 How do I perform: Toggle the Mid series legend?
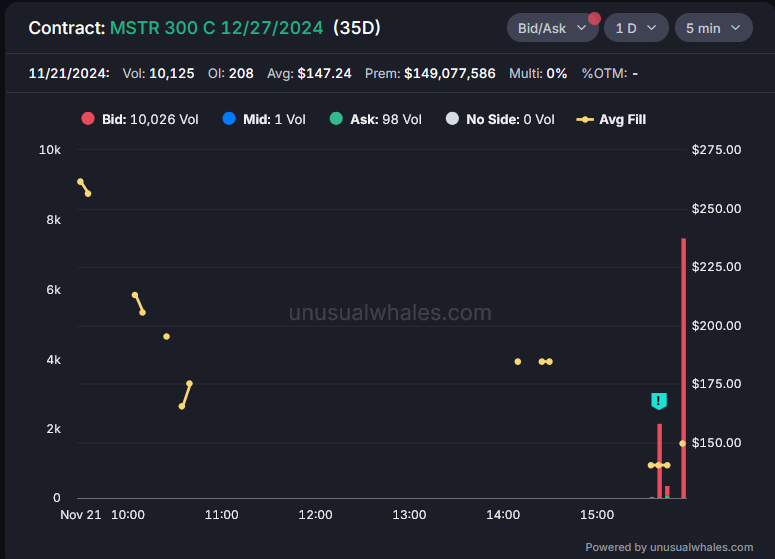[x=264, y=119]
